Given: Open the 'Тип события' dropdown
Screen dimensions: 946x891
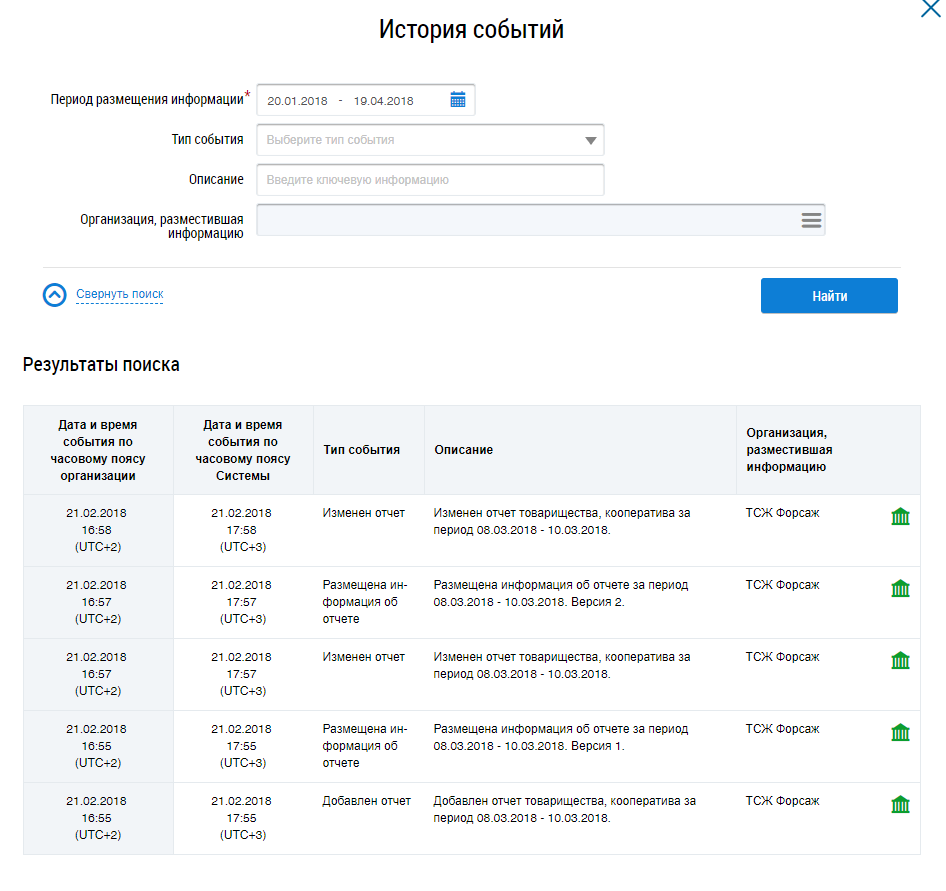Looking at the screenshot, I should pos(430,140).
